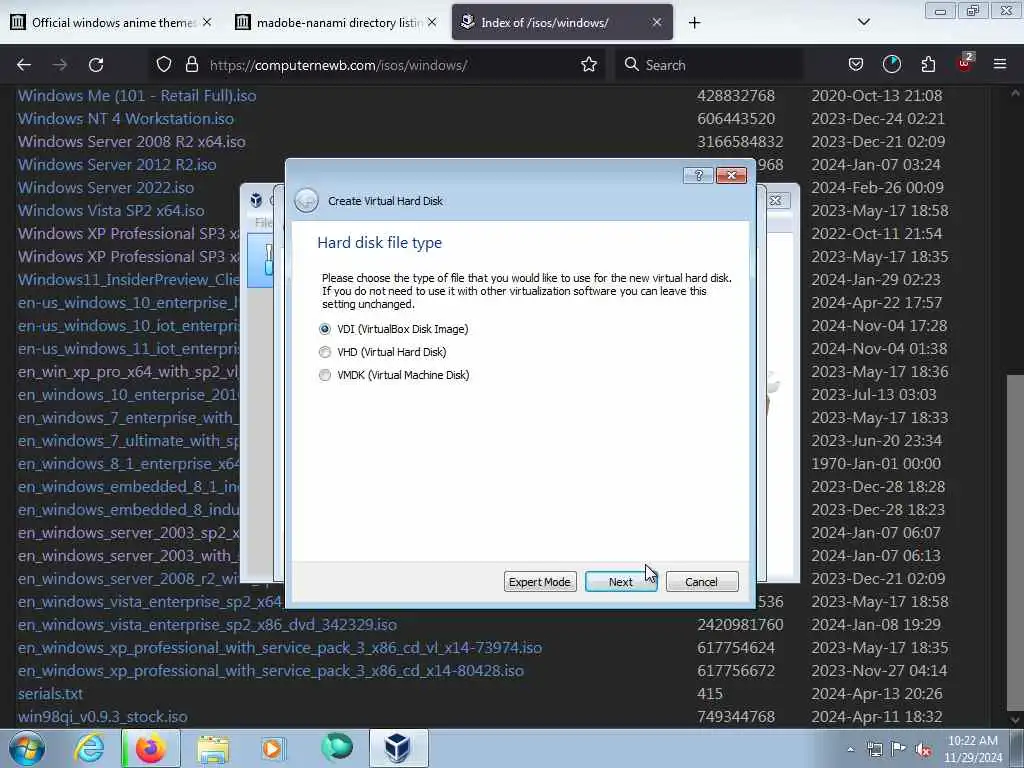Go back in Firefox history
This screenshot has height=768, width=1024.
point(24,65)
